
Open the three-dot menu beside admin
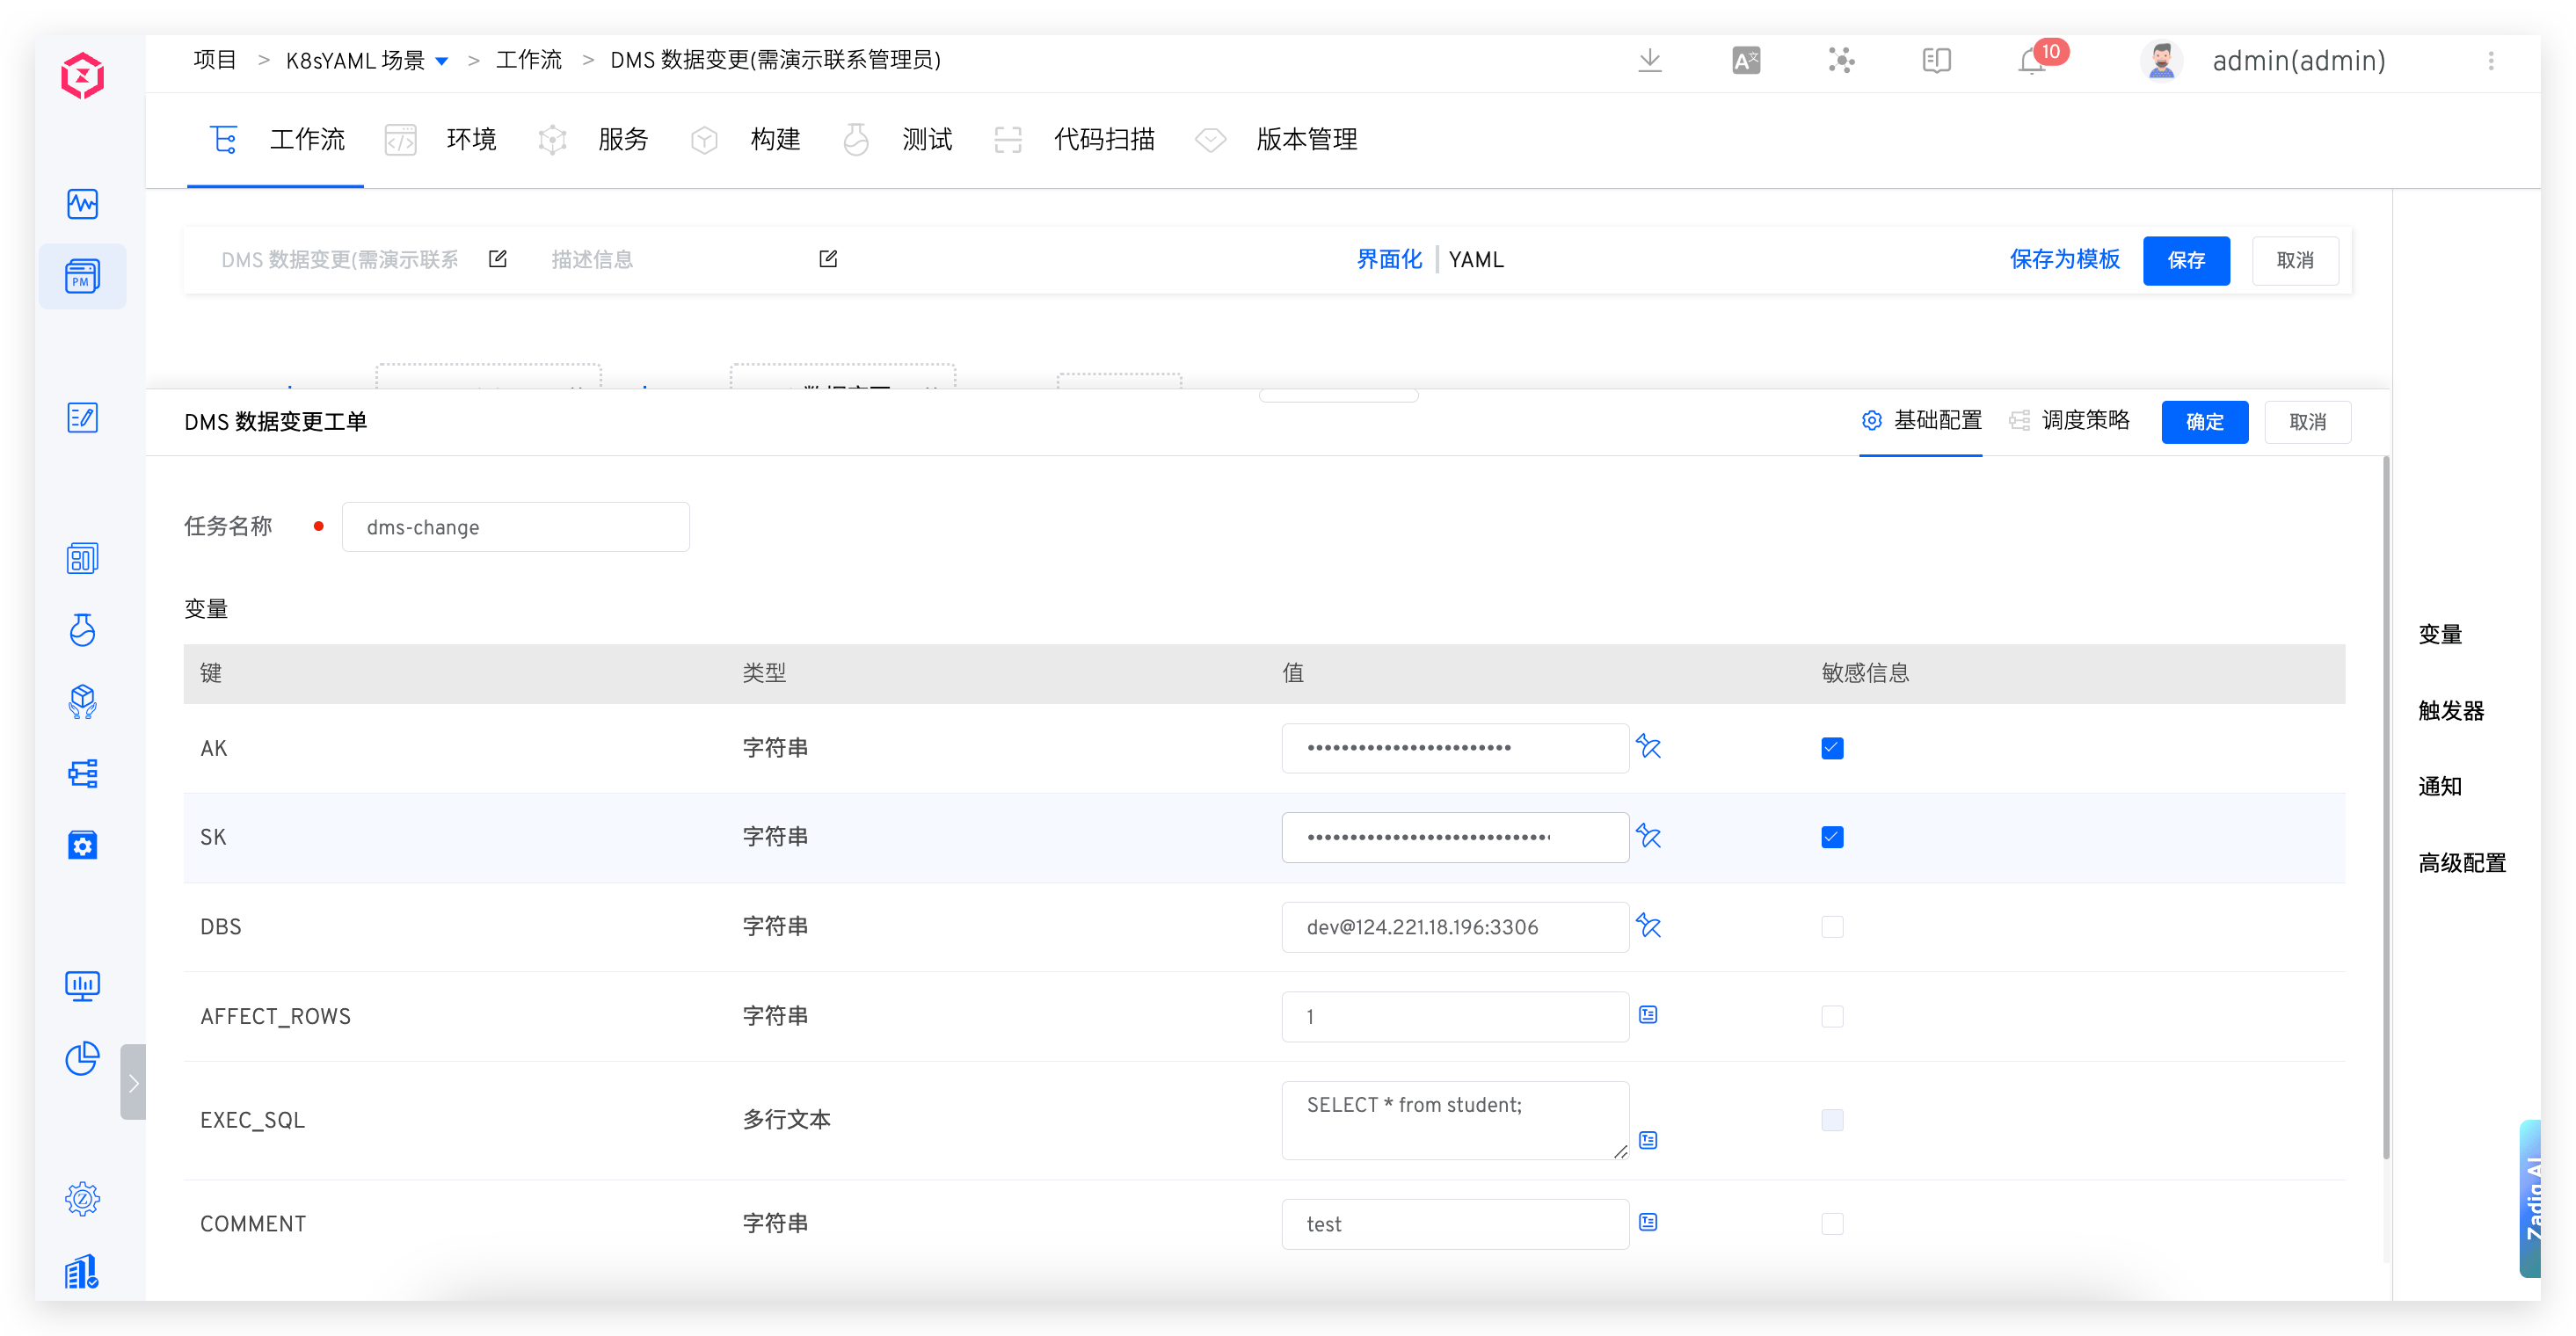[2491, 61]
